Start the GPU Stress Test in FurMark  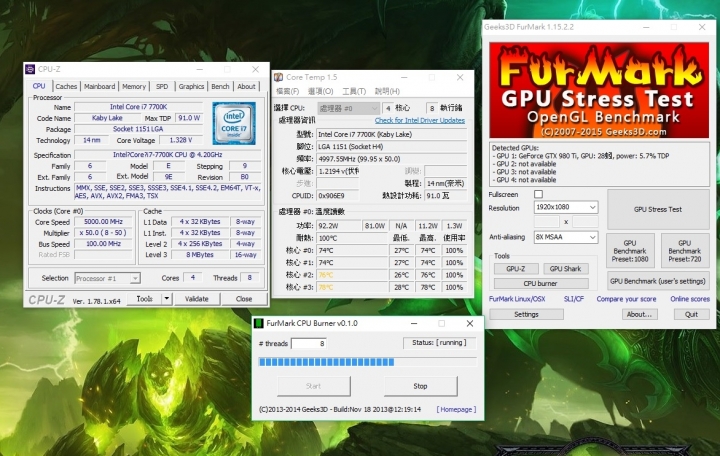click(658, 209)
